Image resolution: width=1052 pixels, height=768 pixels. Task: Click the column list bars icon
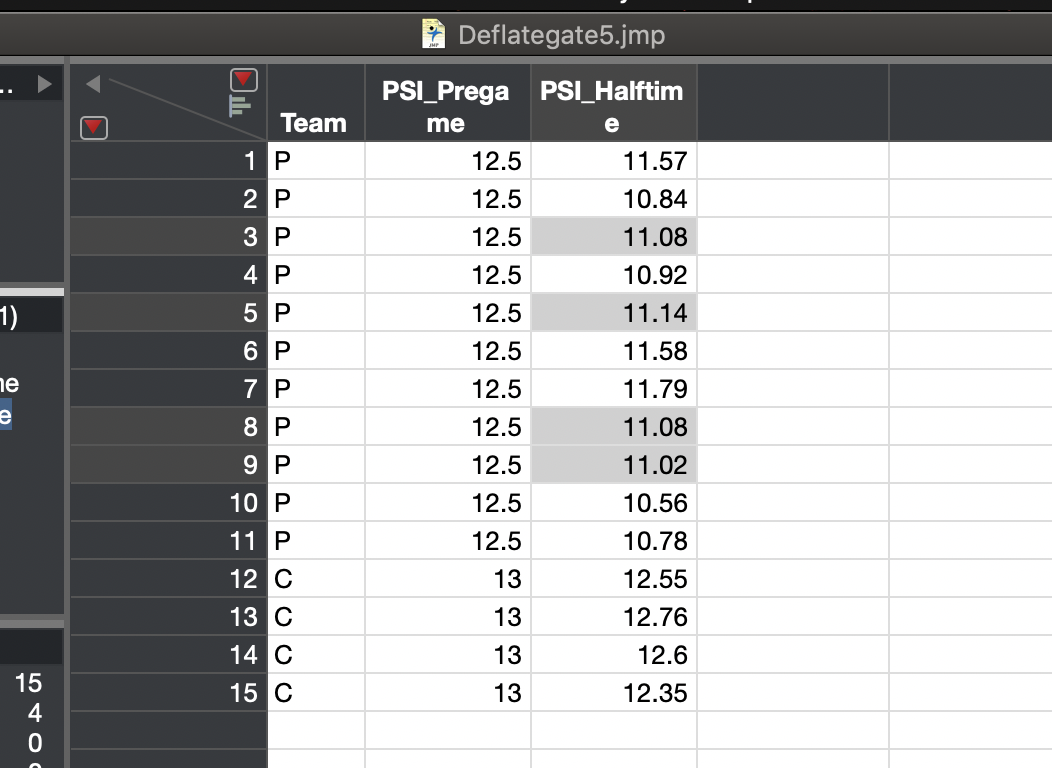coord(241,103)
